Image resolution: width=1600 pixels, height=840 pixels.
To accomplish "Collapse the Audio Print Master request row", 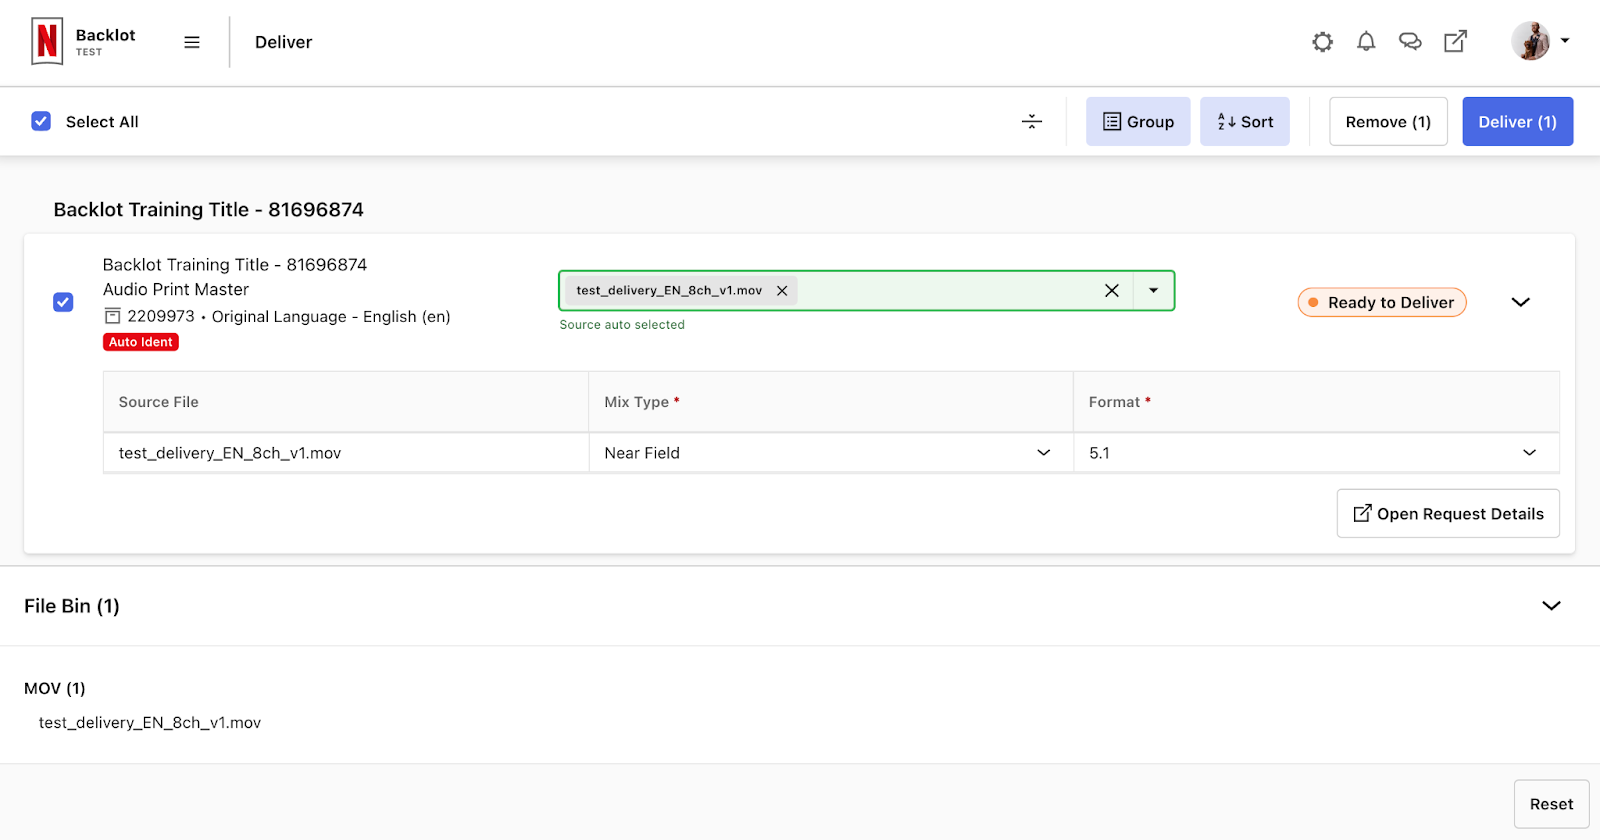I will [1520, 302].
